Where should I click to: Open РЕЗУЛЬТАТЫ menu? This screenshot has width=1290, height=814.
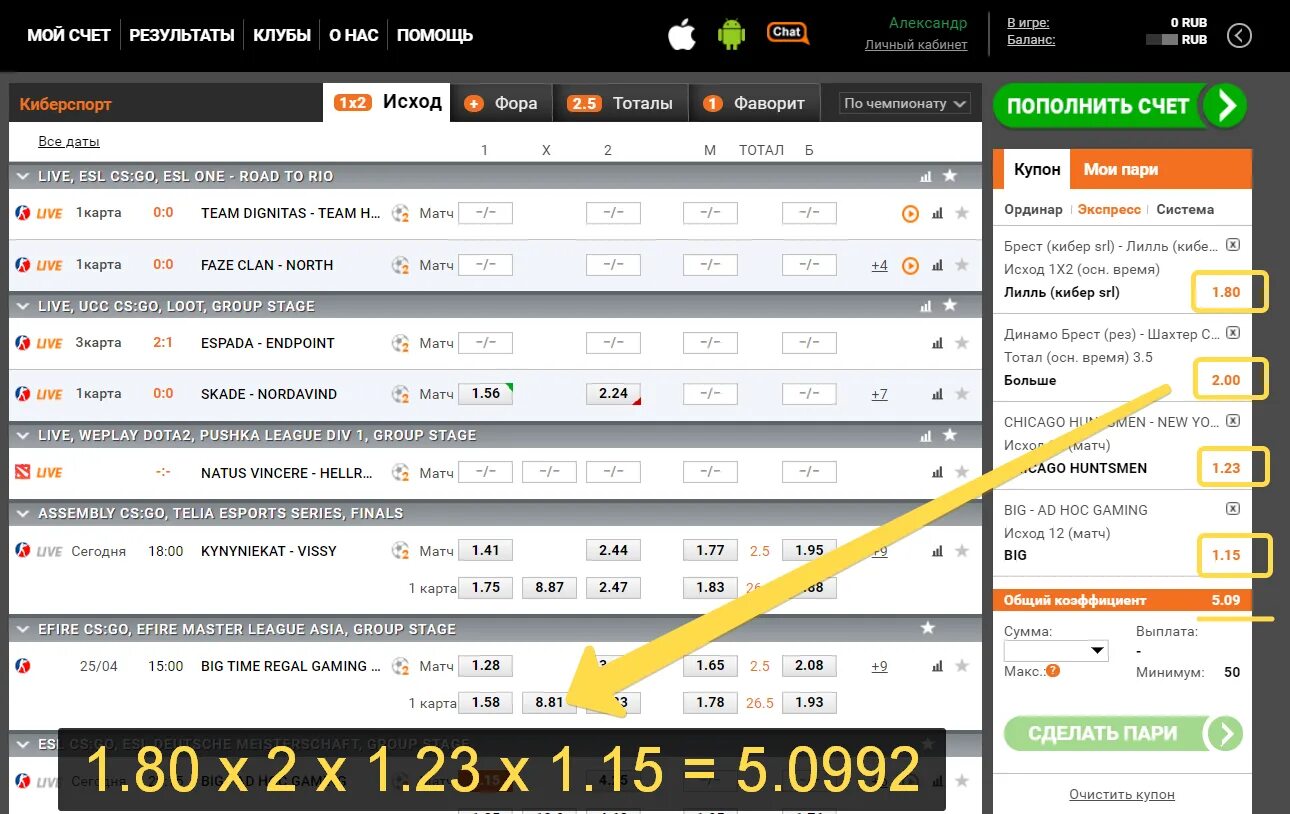[182, 35]
